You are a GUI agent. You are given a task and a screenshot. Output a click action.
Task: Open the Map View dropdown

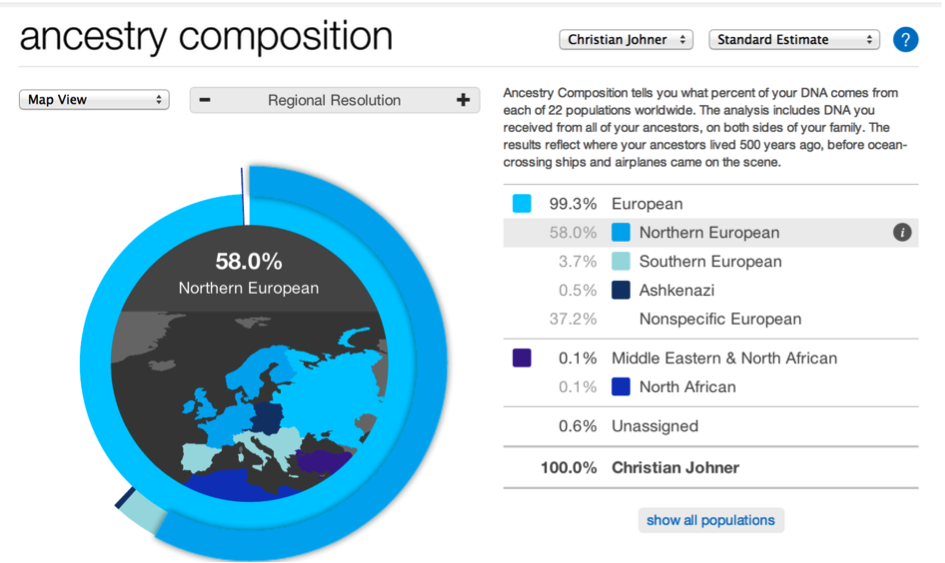coord(94,99)
